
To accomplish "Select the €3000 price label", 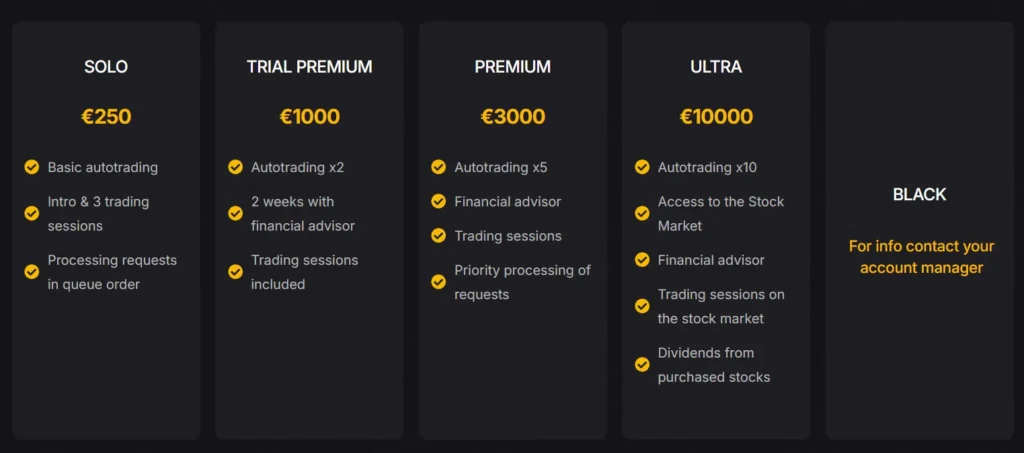I will pos(513,117).
